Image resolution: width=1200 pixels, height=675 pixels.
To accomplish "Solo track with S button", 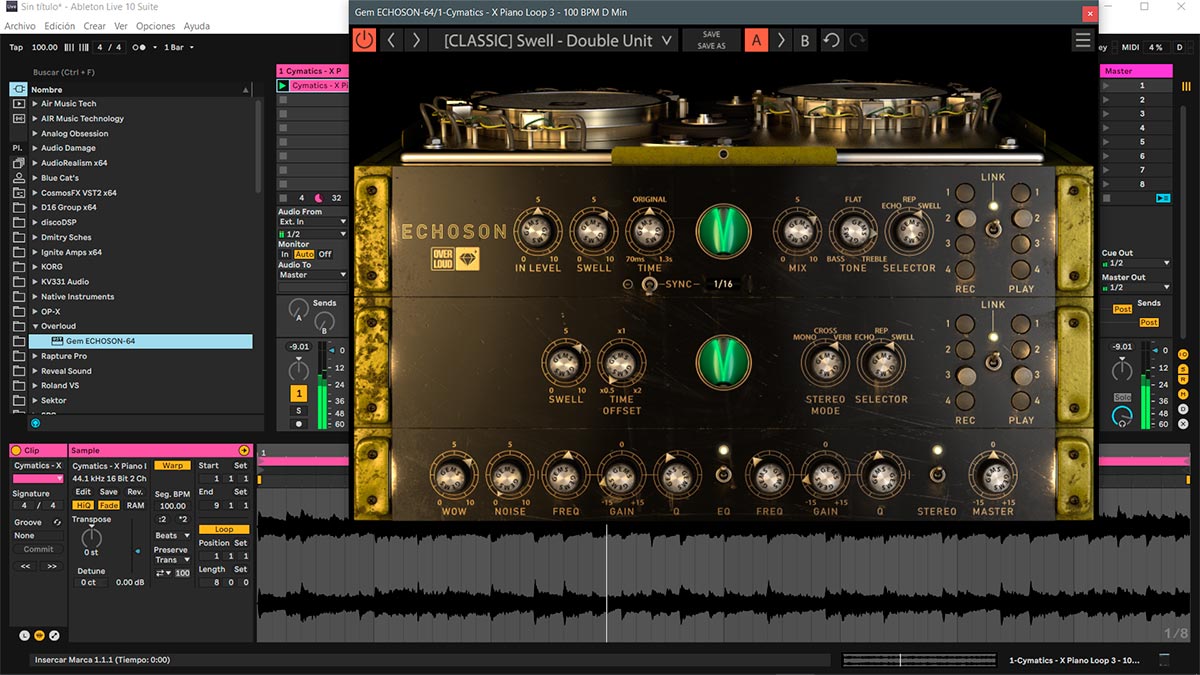I will (298, 411).
